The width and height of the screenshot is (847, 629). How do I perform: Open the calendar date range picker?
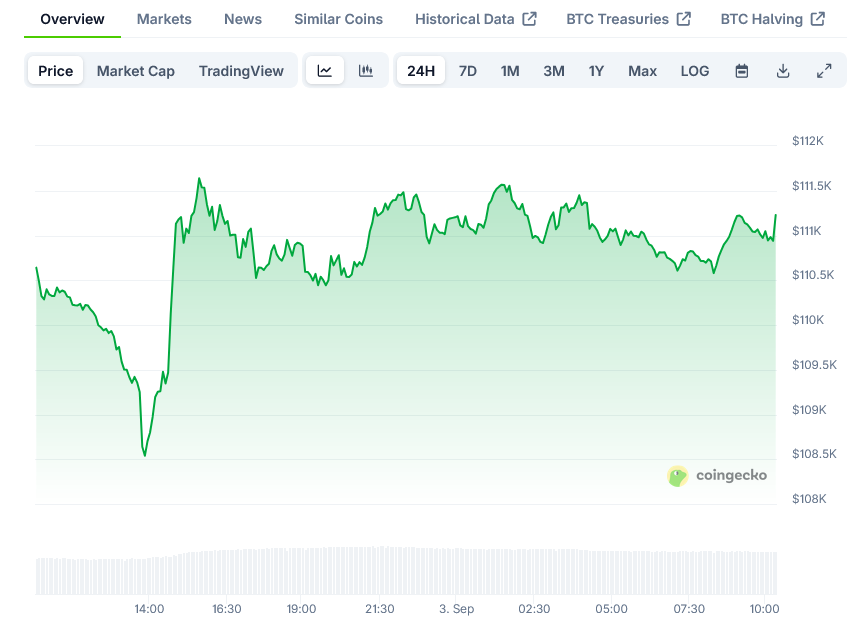pos(742,71)
